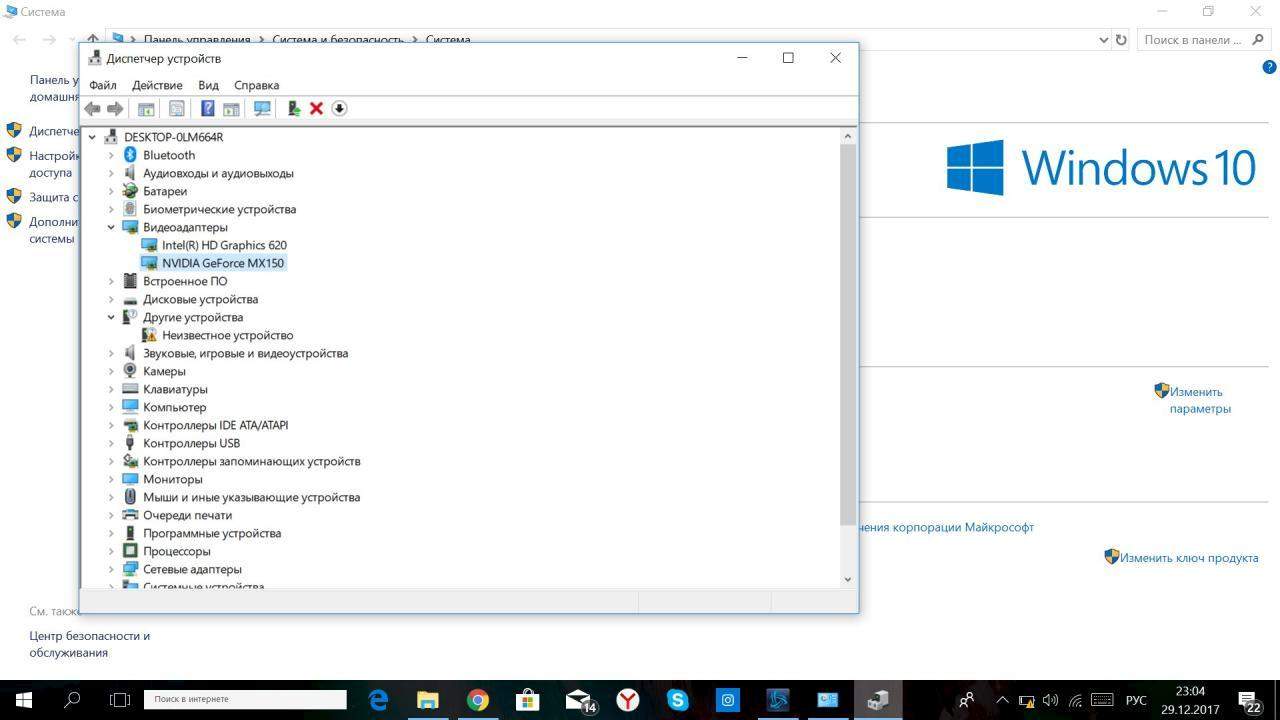Viewport: 1280px width, 720px height.
Task: Select Мыши и иные указывающие устройства
Action: (x=251, y=497)
